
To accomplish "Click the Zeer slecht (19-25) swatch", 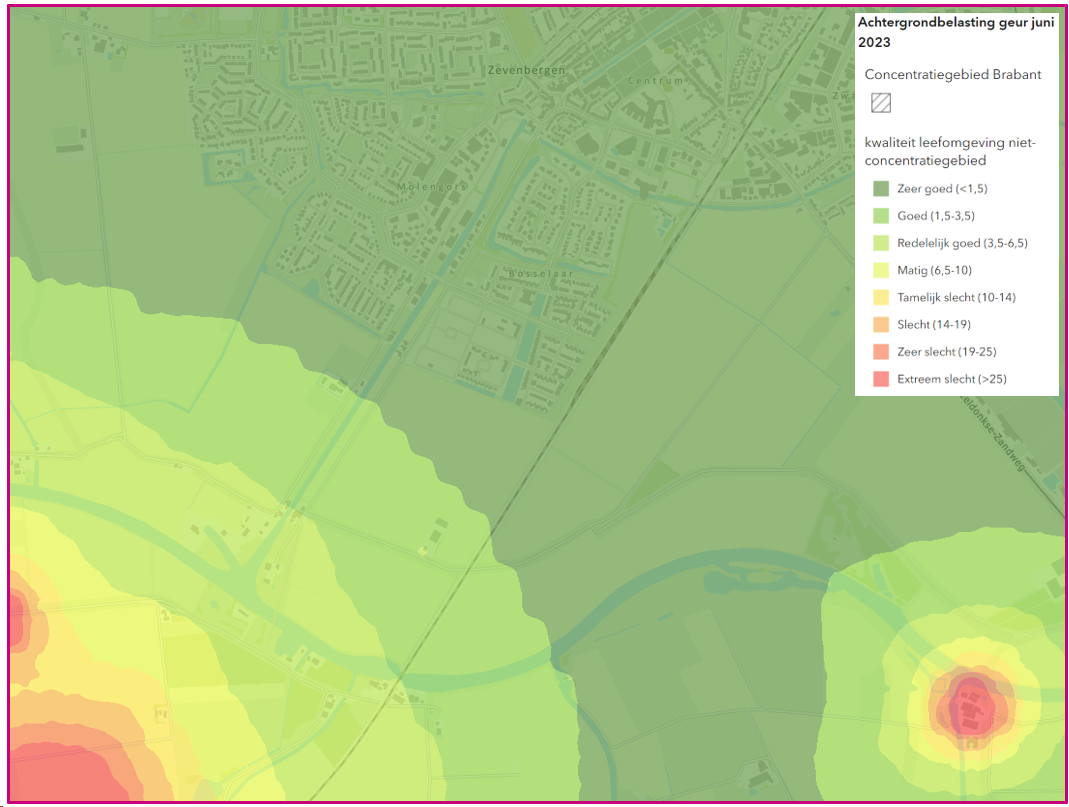I will tap(881, 352).
